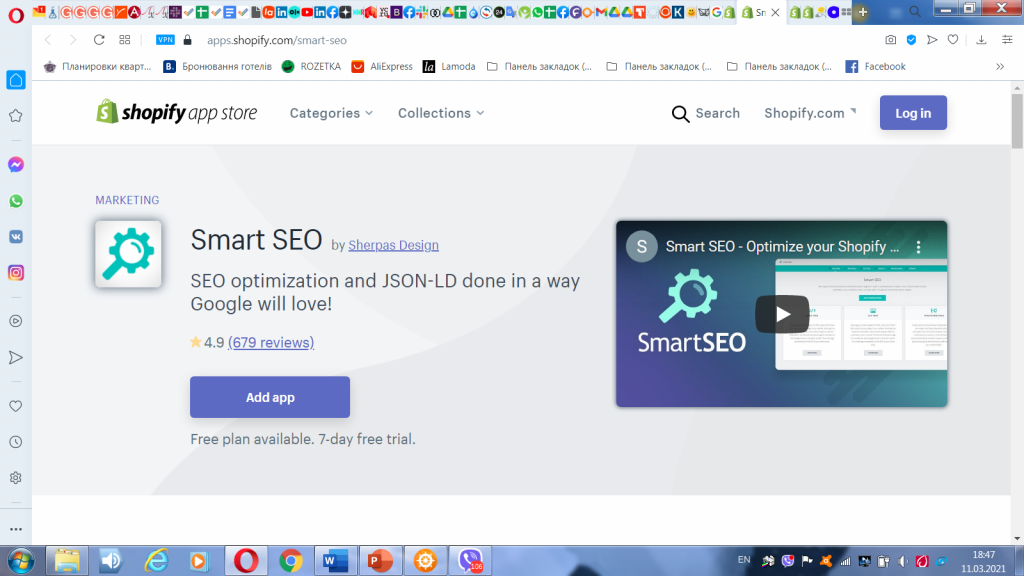This screenshot has width=1024, height=576.
Task: Open the Downloads panel
Action: click(981, 40)
